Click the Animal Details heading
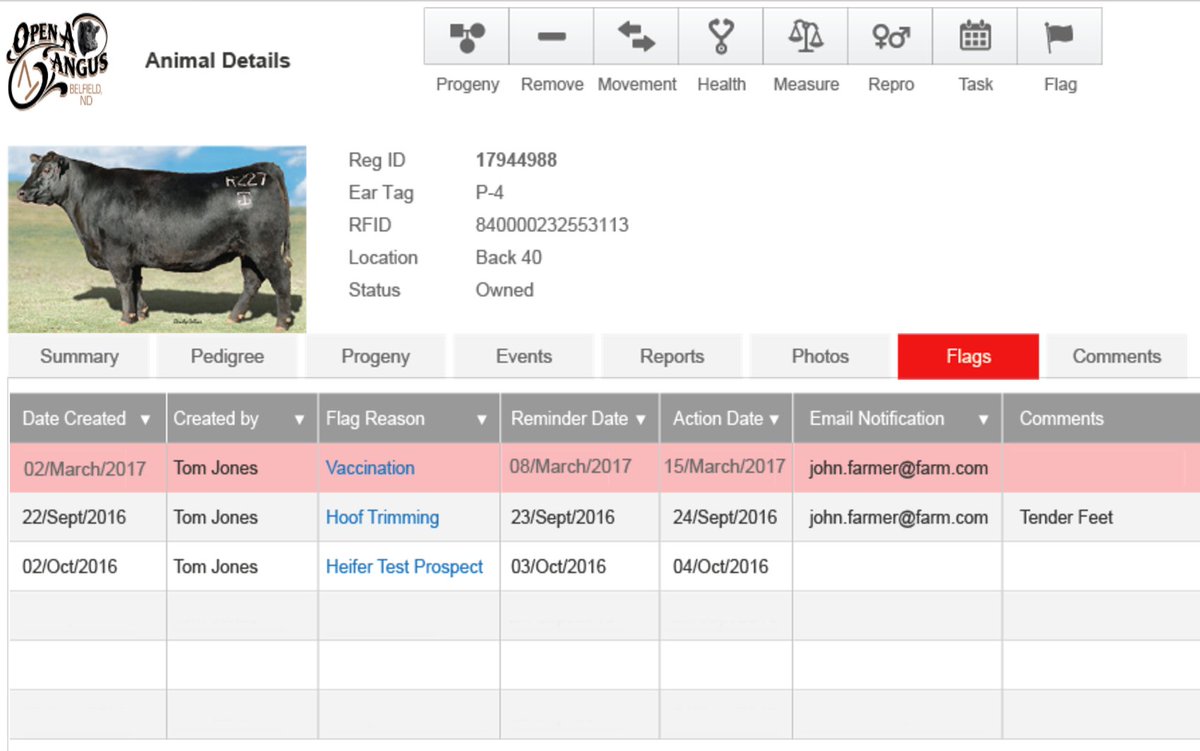Screen dimensions: 1200x751 (218, 61)
